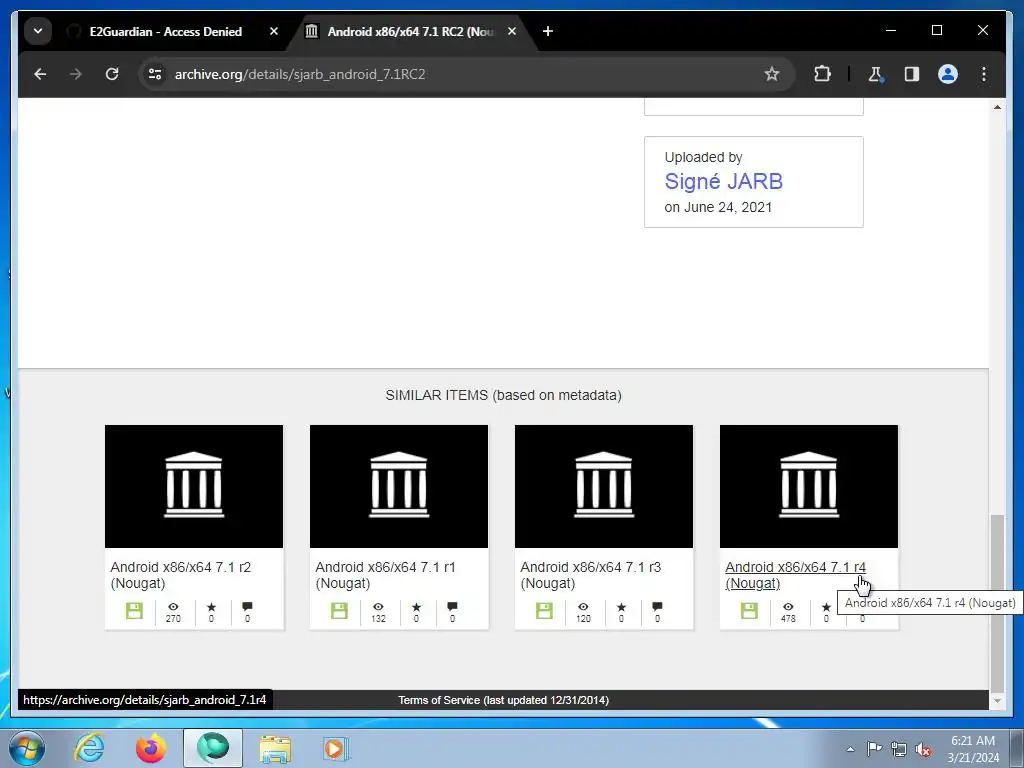Click the reviews comment icon on r2 card
Image resolution: width=1024 pixels, height=768 pixels.
coord(248,607)
